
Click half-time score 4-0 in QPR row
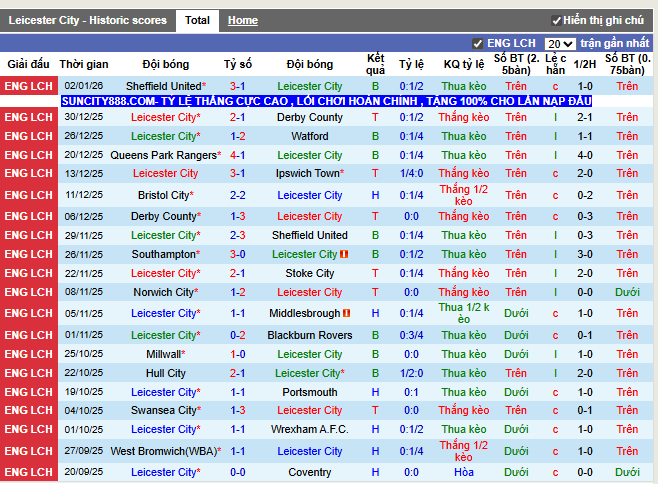(585, 155)
